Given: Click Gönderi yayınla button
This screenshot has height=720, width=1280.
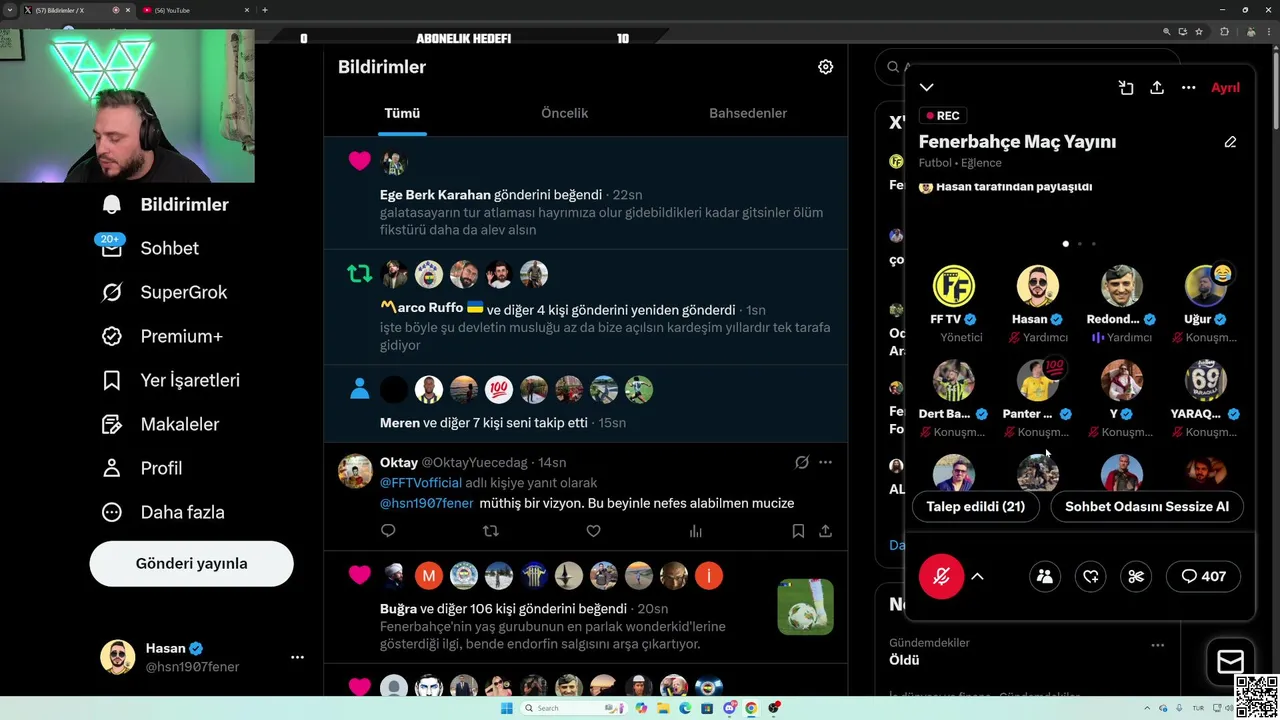Looking at the screenshot, I should (191, 563).
